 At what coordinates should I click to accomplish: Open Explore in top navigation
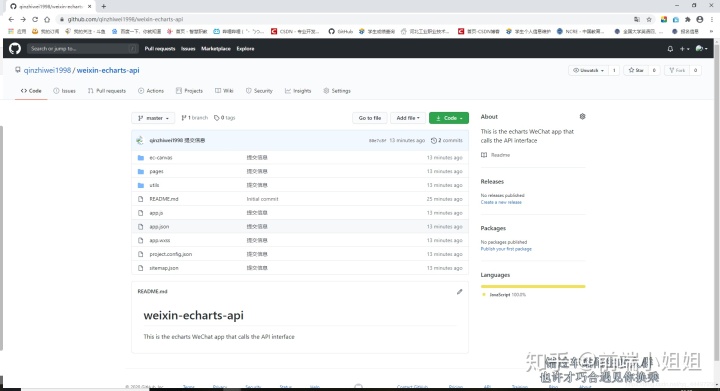coord(245,49)
